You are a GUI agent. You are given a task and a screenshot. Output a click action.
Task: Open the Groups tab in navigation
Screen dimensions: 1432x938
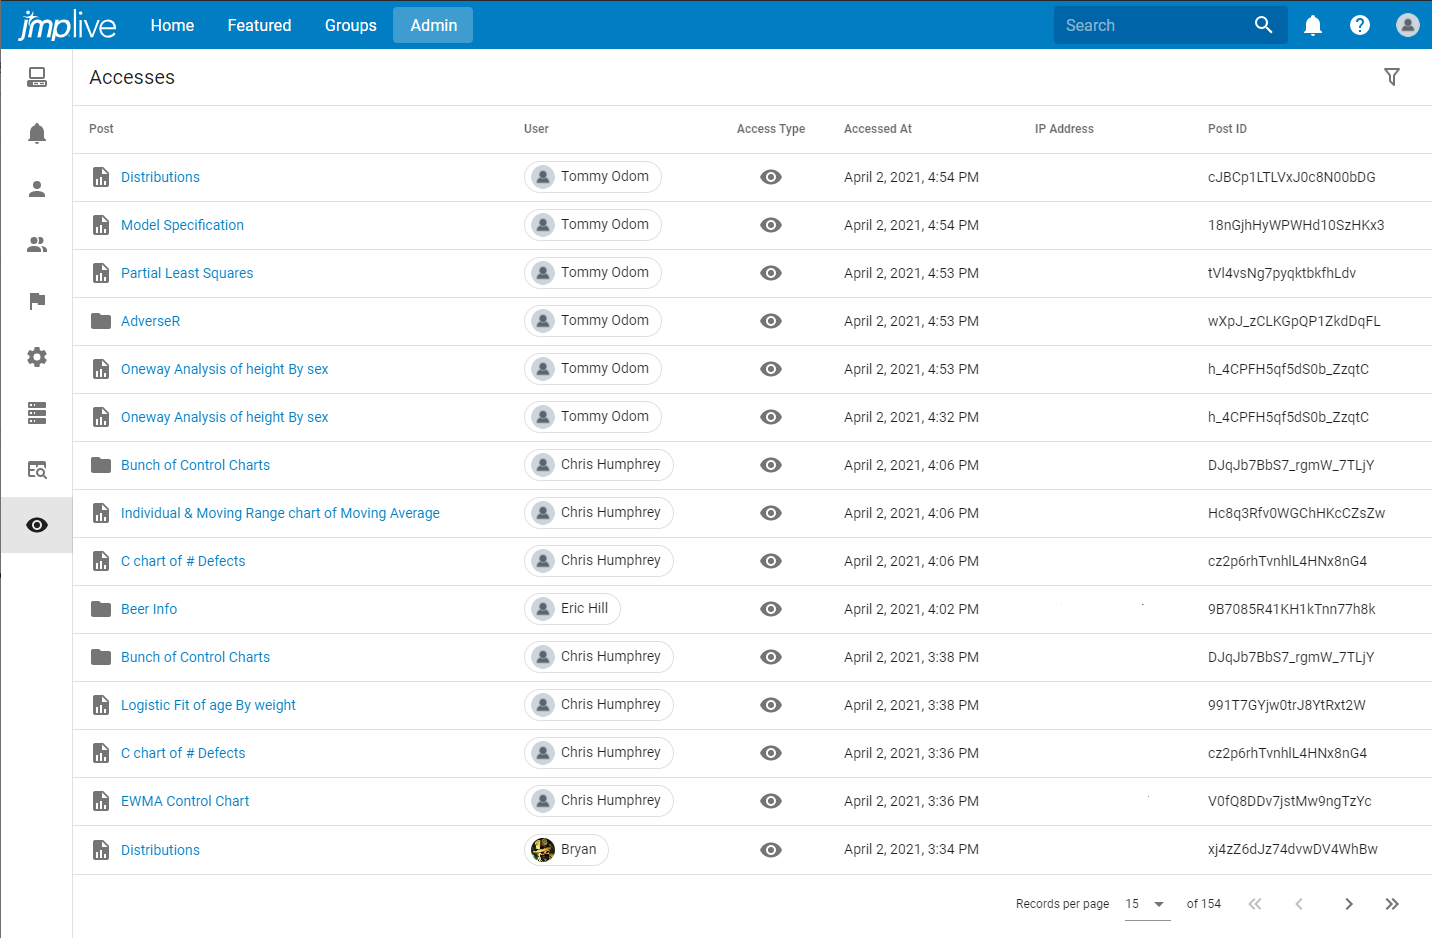(x=350, y=25)
